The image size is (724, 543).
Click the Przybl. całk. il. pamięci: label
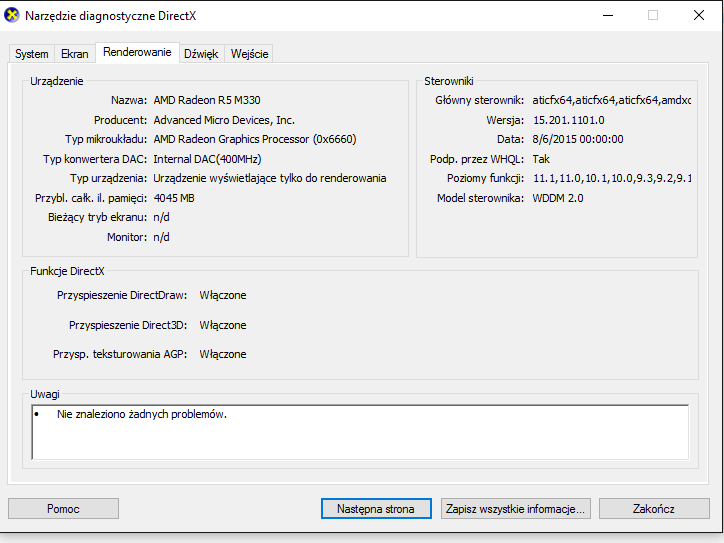pos(91,198)
